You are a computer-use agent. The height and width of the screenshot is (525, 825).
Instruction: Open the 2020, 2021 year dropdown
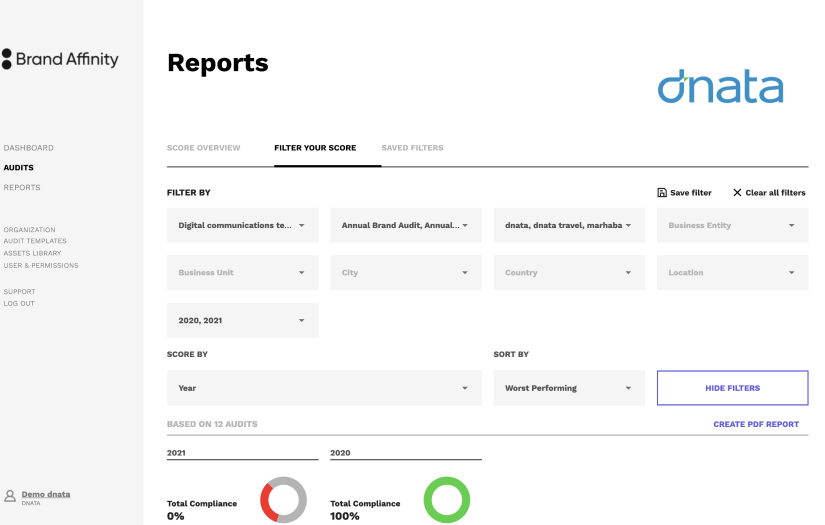pyautogui.click(x=243, y=320)
